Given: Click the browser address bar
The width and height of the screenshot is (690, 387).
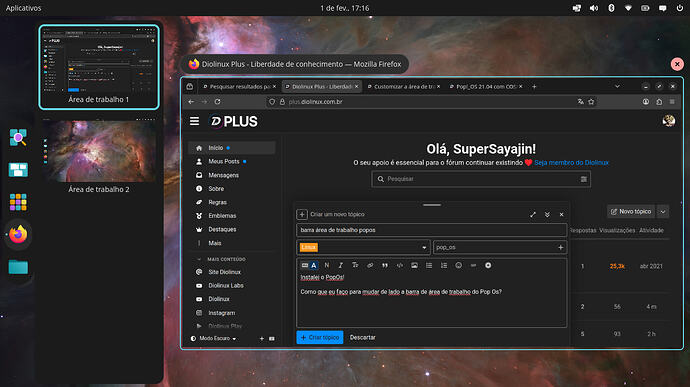Looking at the screenshot, I should click(432, 102).
